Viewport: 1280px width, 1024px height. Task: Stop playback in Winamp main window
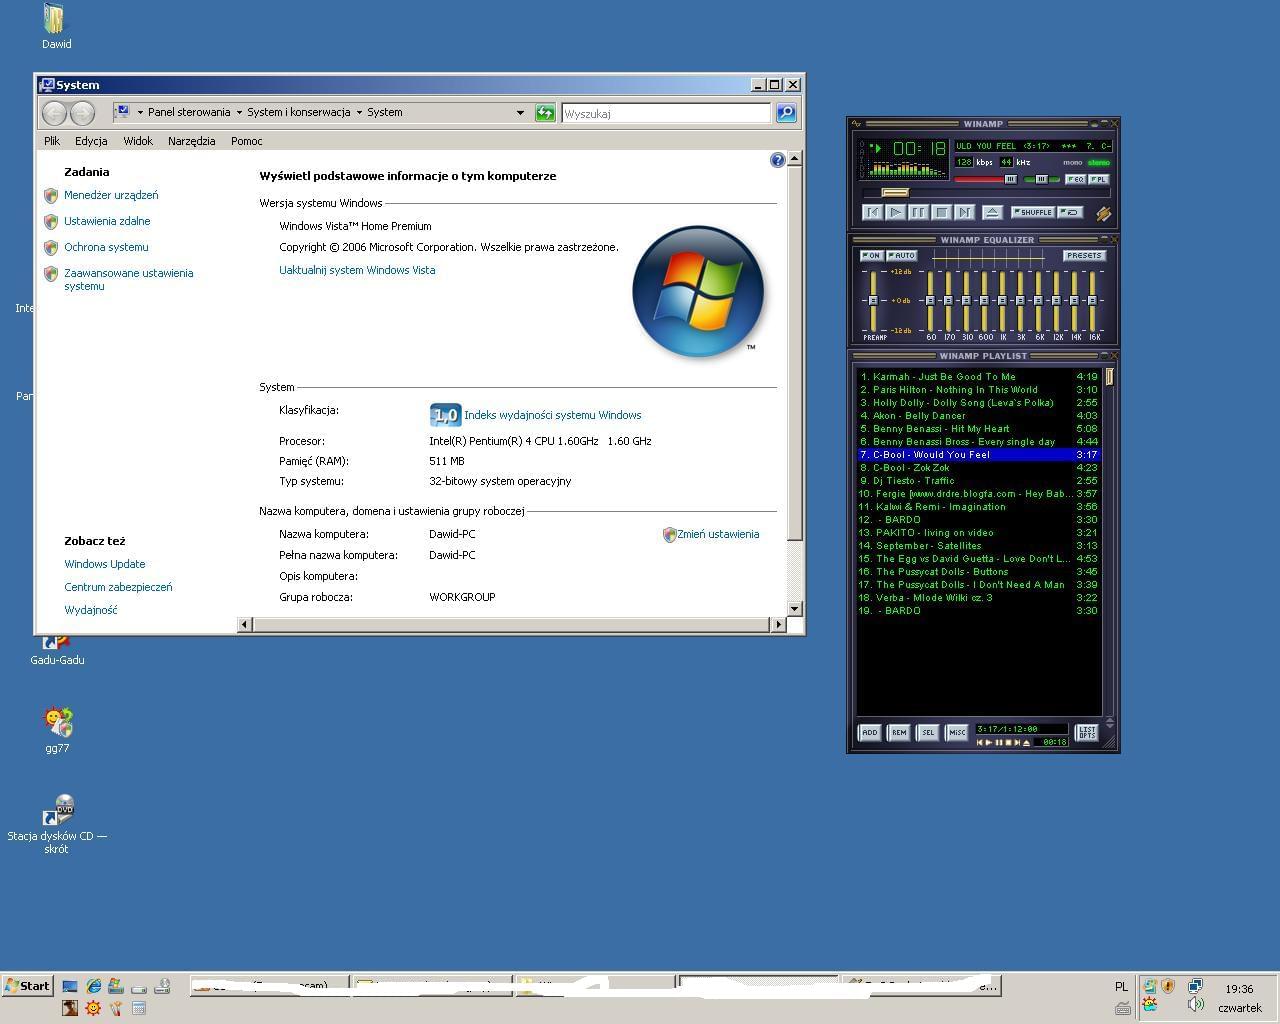[x=942, y=212]
